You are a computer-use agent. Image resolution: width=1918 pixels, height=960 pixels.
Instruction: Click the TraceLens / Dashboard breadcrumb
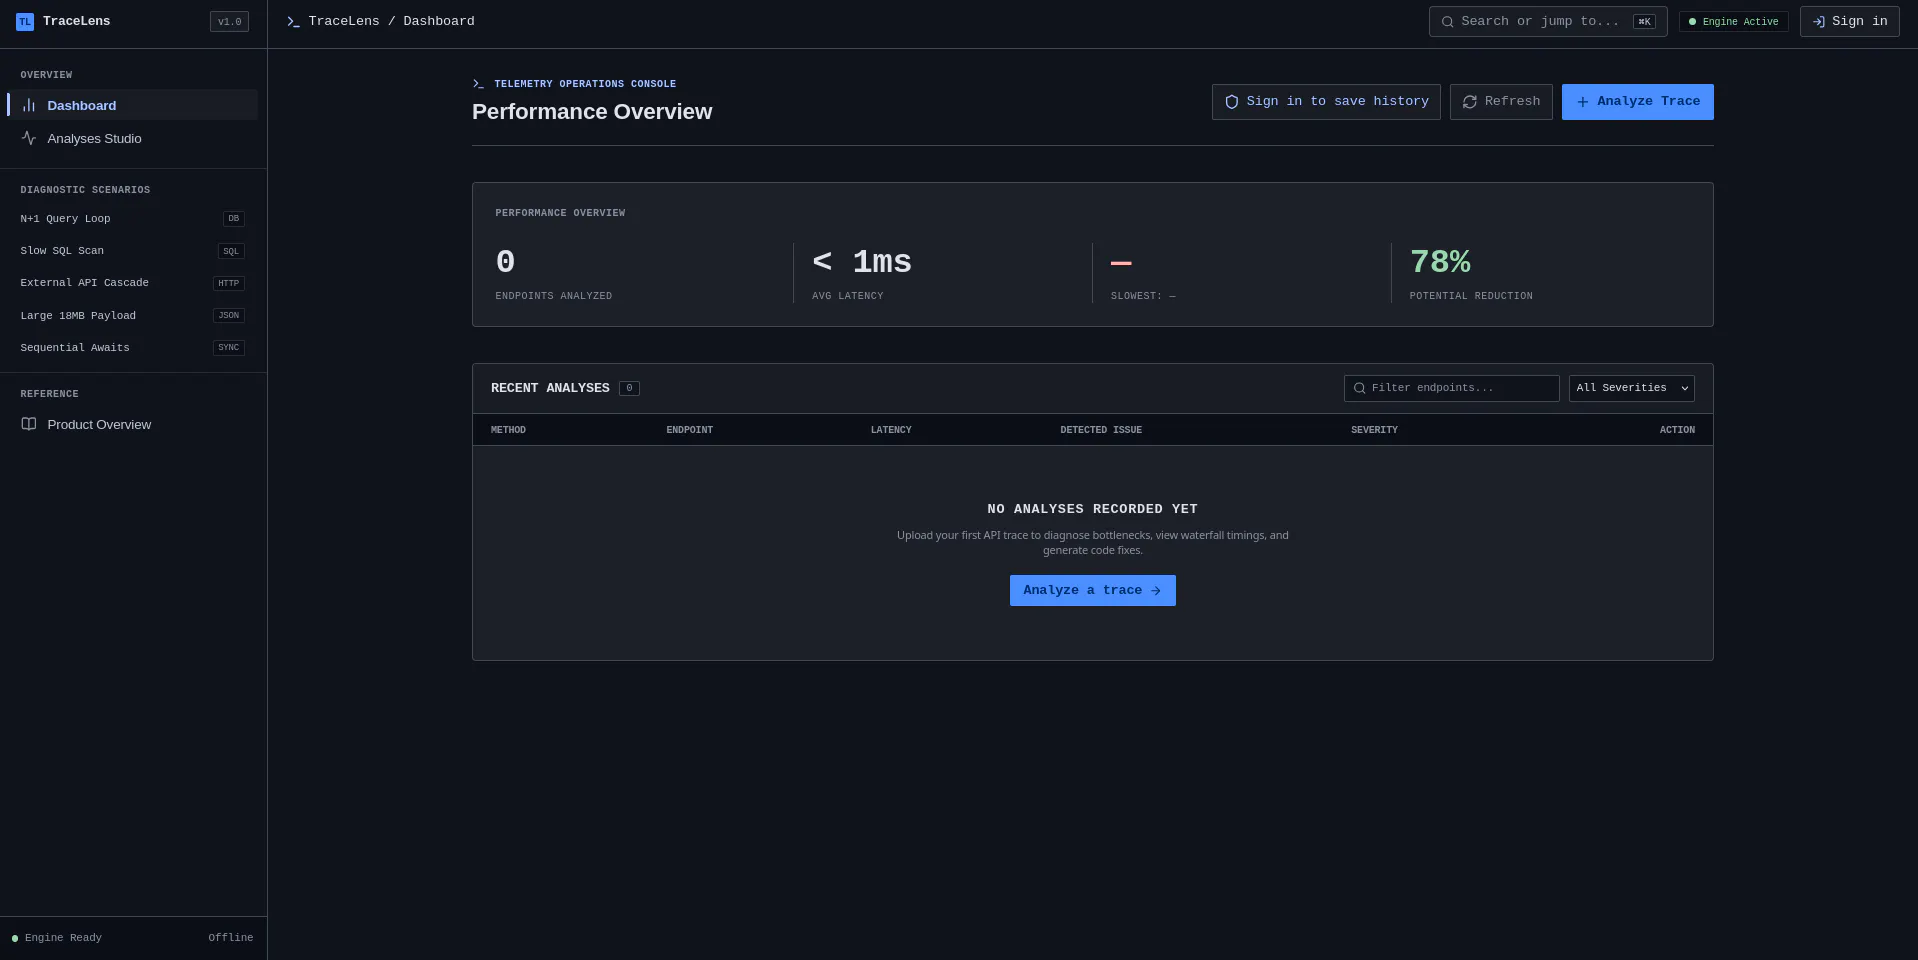pos(391,22)
